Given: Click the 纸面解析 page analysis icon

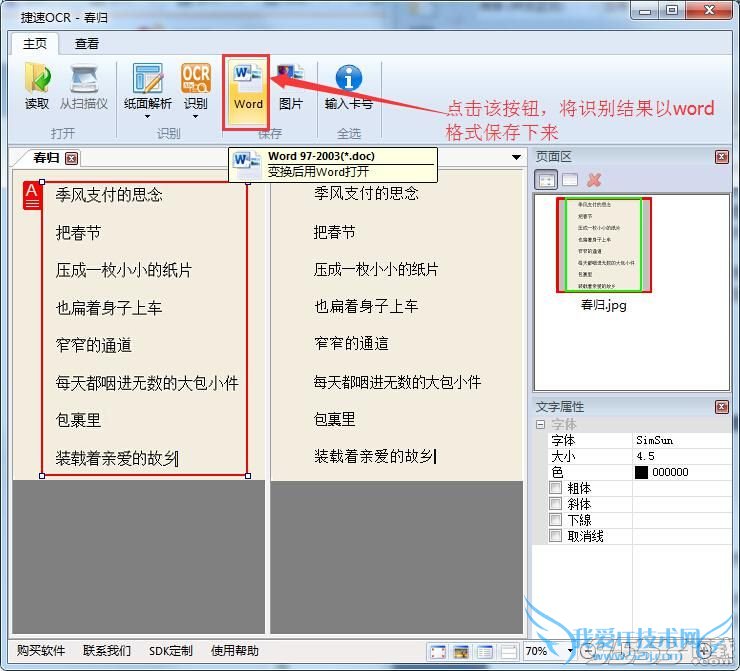Looking at the screenshot, I should 147,78.
